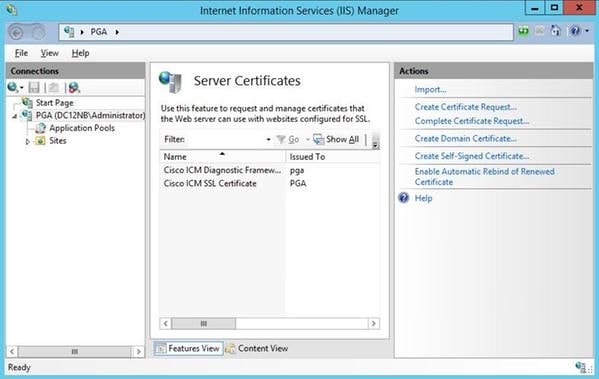The width and height of the screenshot is (599, 379).
Task: Sort by the Name column header
Action: 223,157
